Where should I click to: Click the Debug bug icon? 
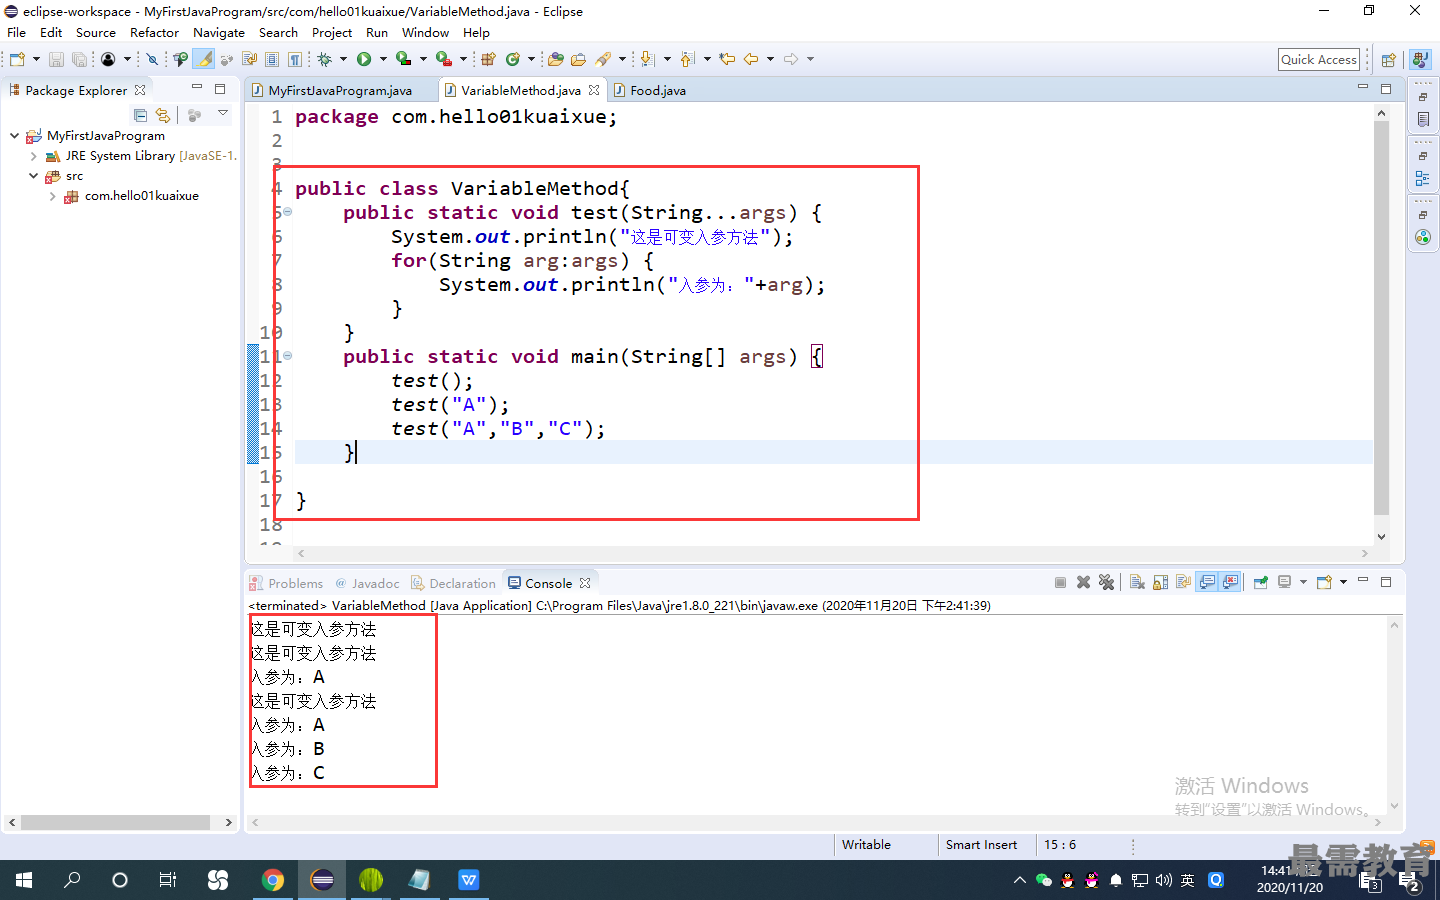click(324, 59)
